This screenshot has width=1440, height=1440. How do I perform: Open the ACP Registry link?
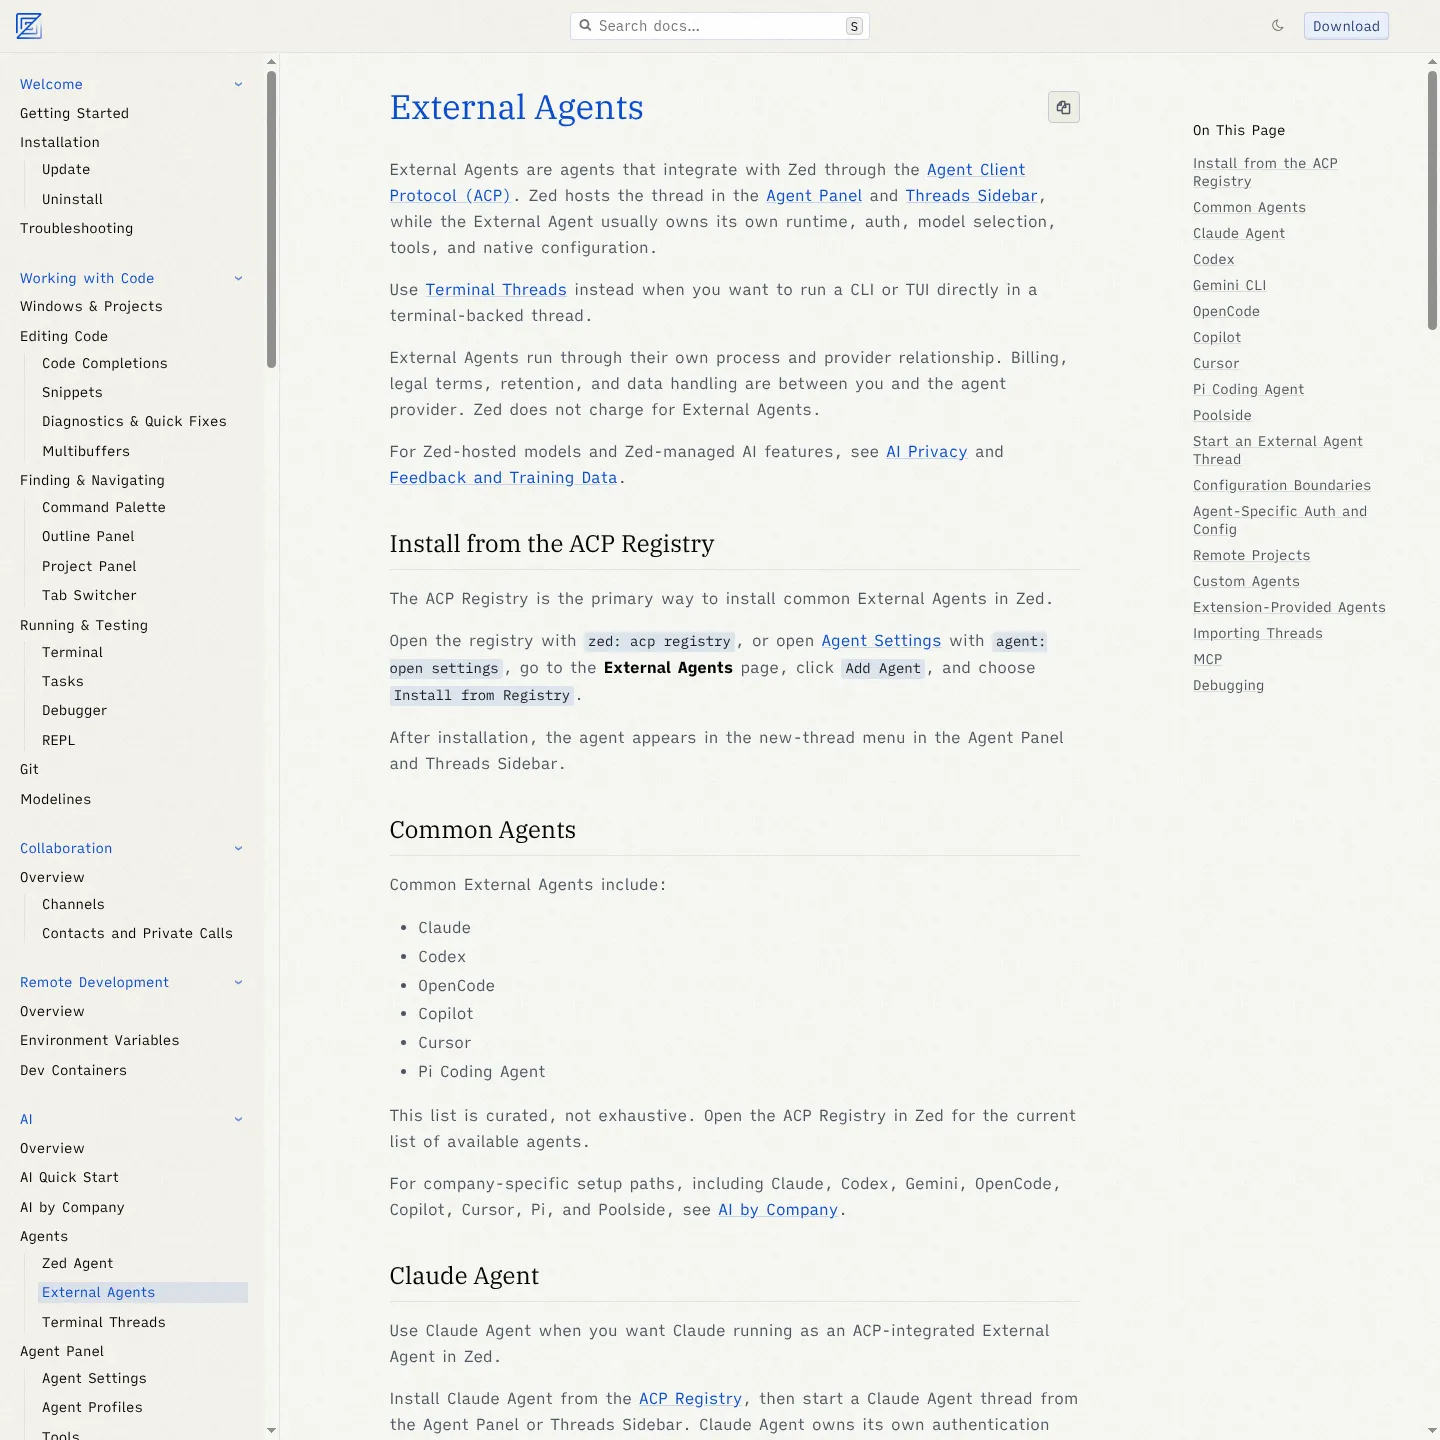[690, 1399]
